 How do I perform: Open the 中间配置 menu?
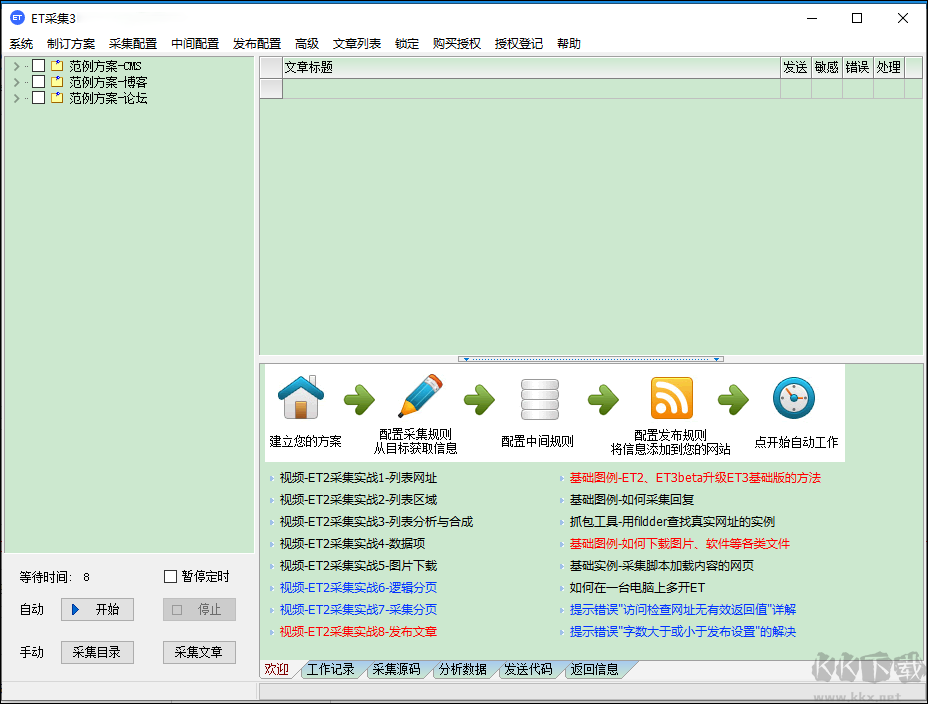click(x=195, y=44)
